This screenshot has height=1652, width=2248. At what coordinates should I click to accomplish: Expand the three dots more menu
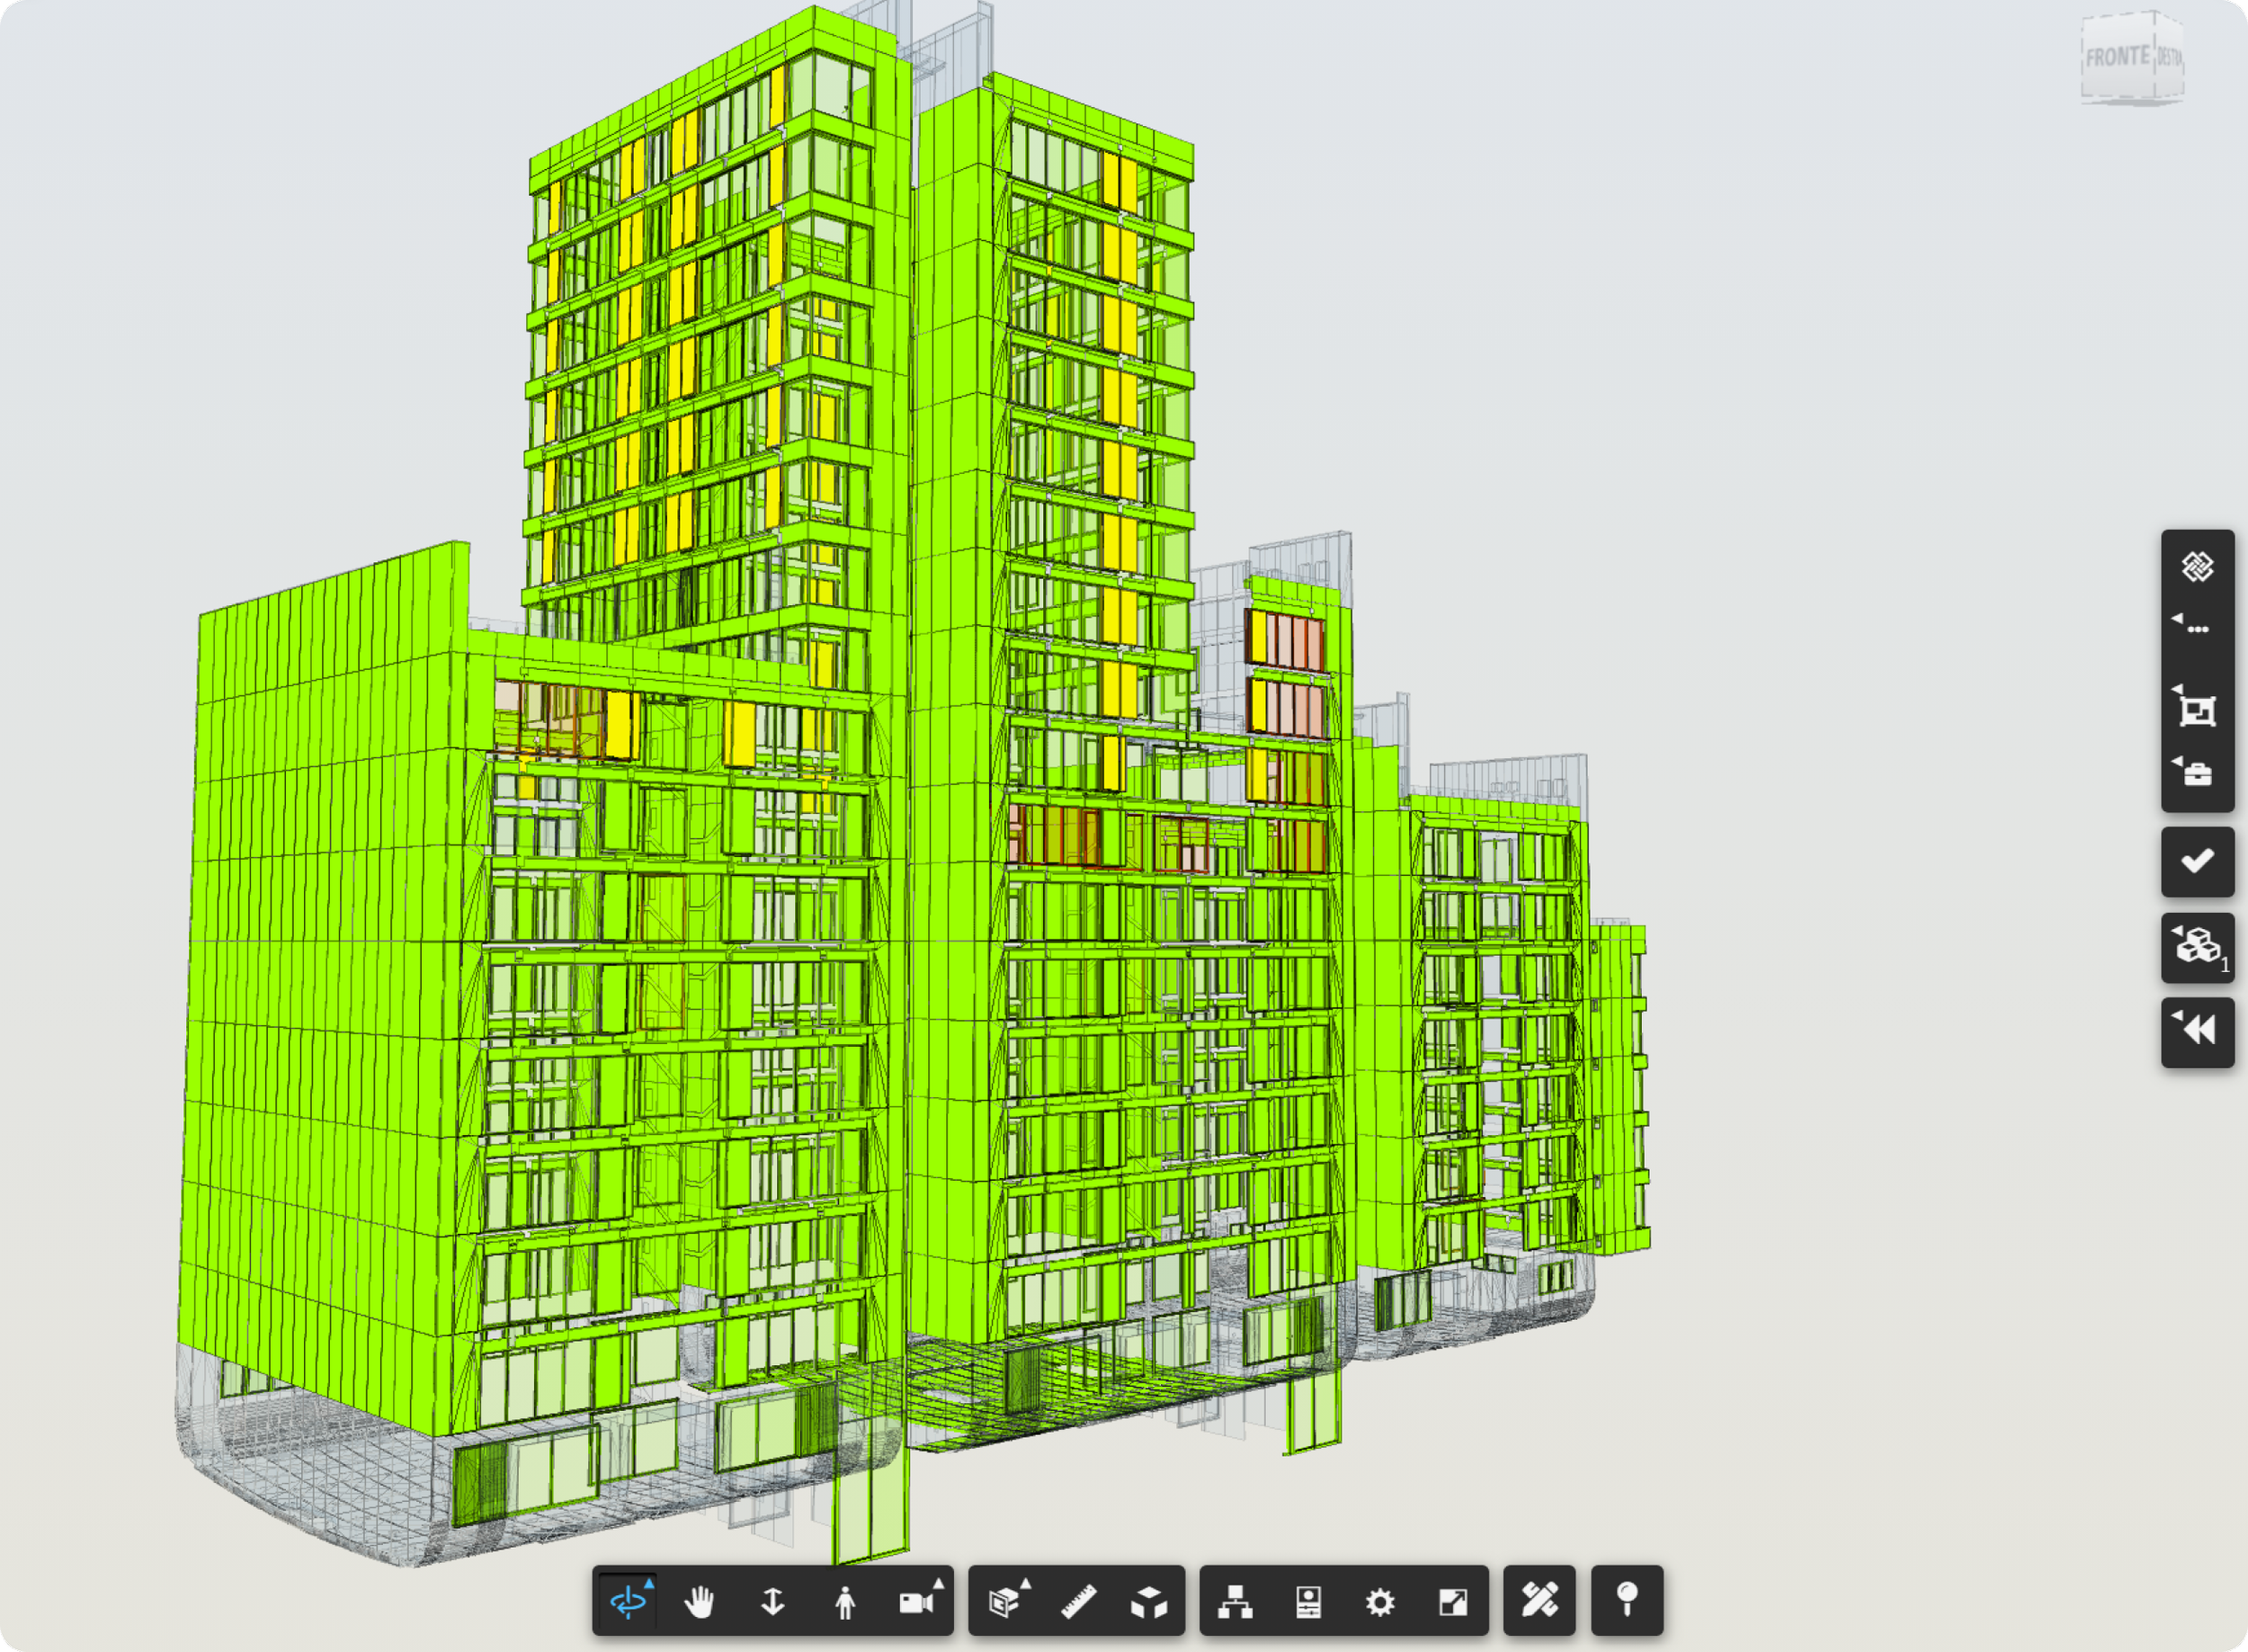pos(2197,629)
